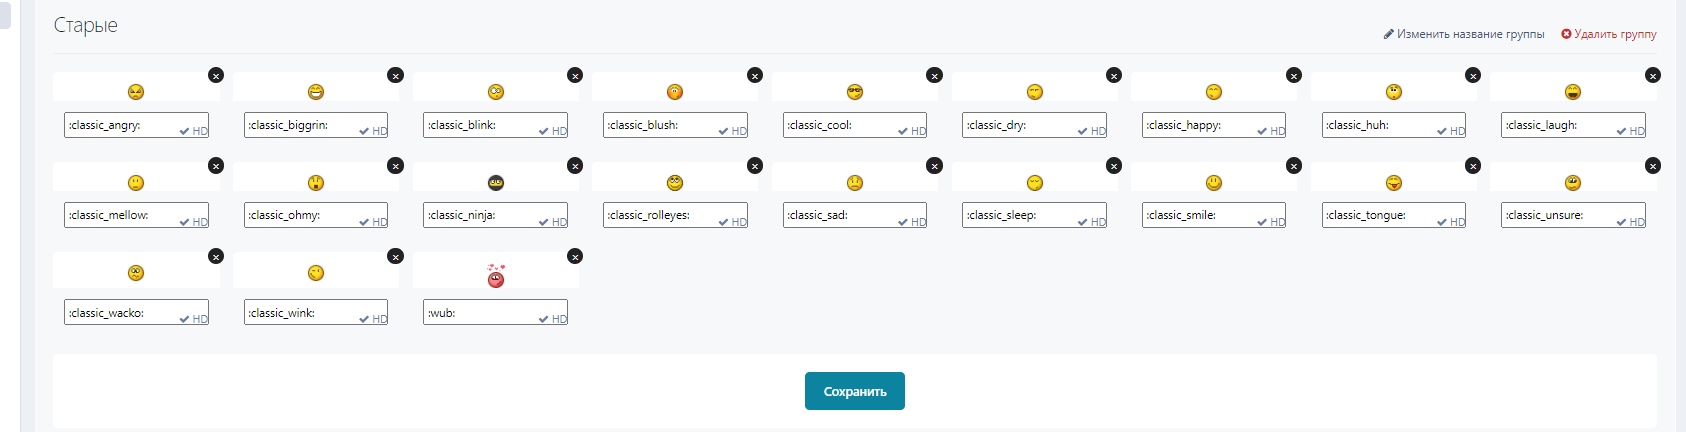Remove the classic_angry emoticon

[216, 75]
